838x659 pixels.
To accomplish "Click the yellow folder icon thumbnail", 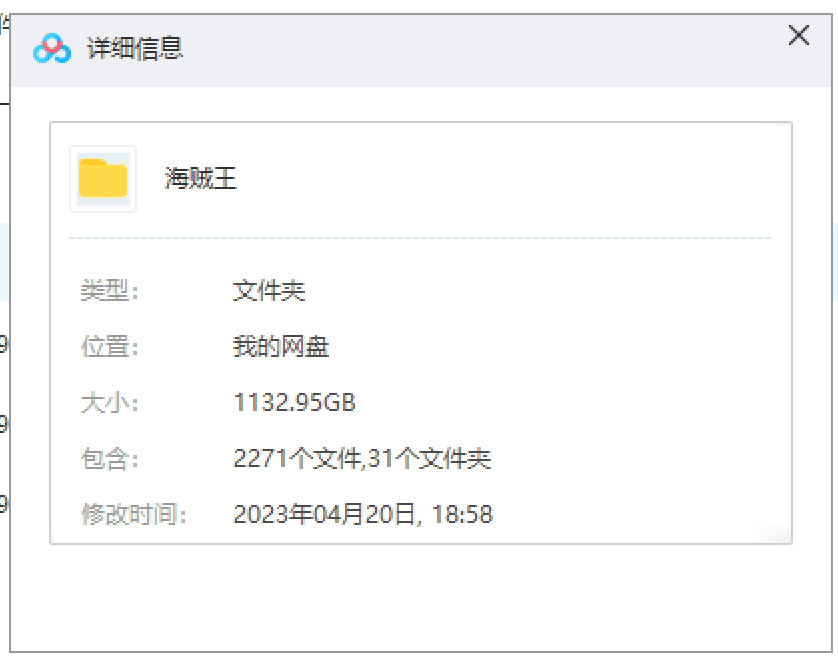I will pyautogui.click(x=103, y=179).
